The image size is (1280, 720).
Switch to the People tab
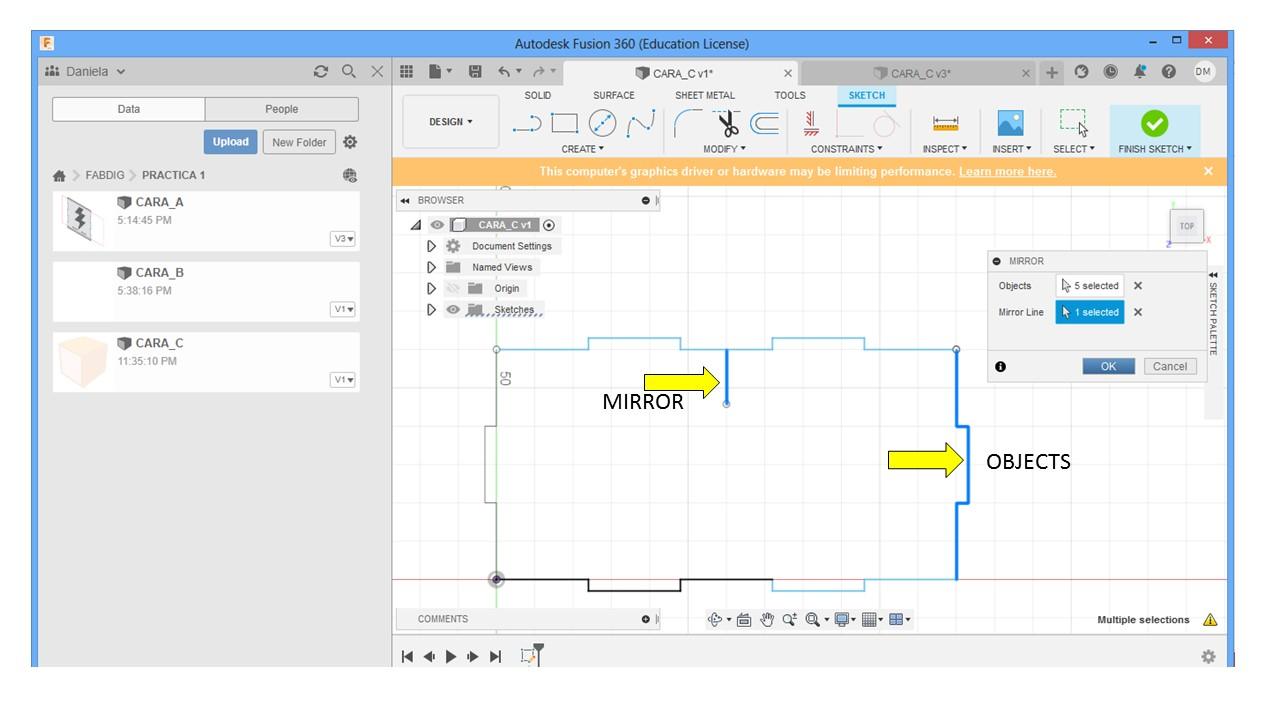(x=282, y=109)
